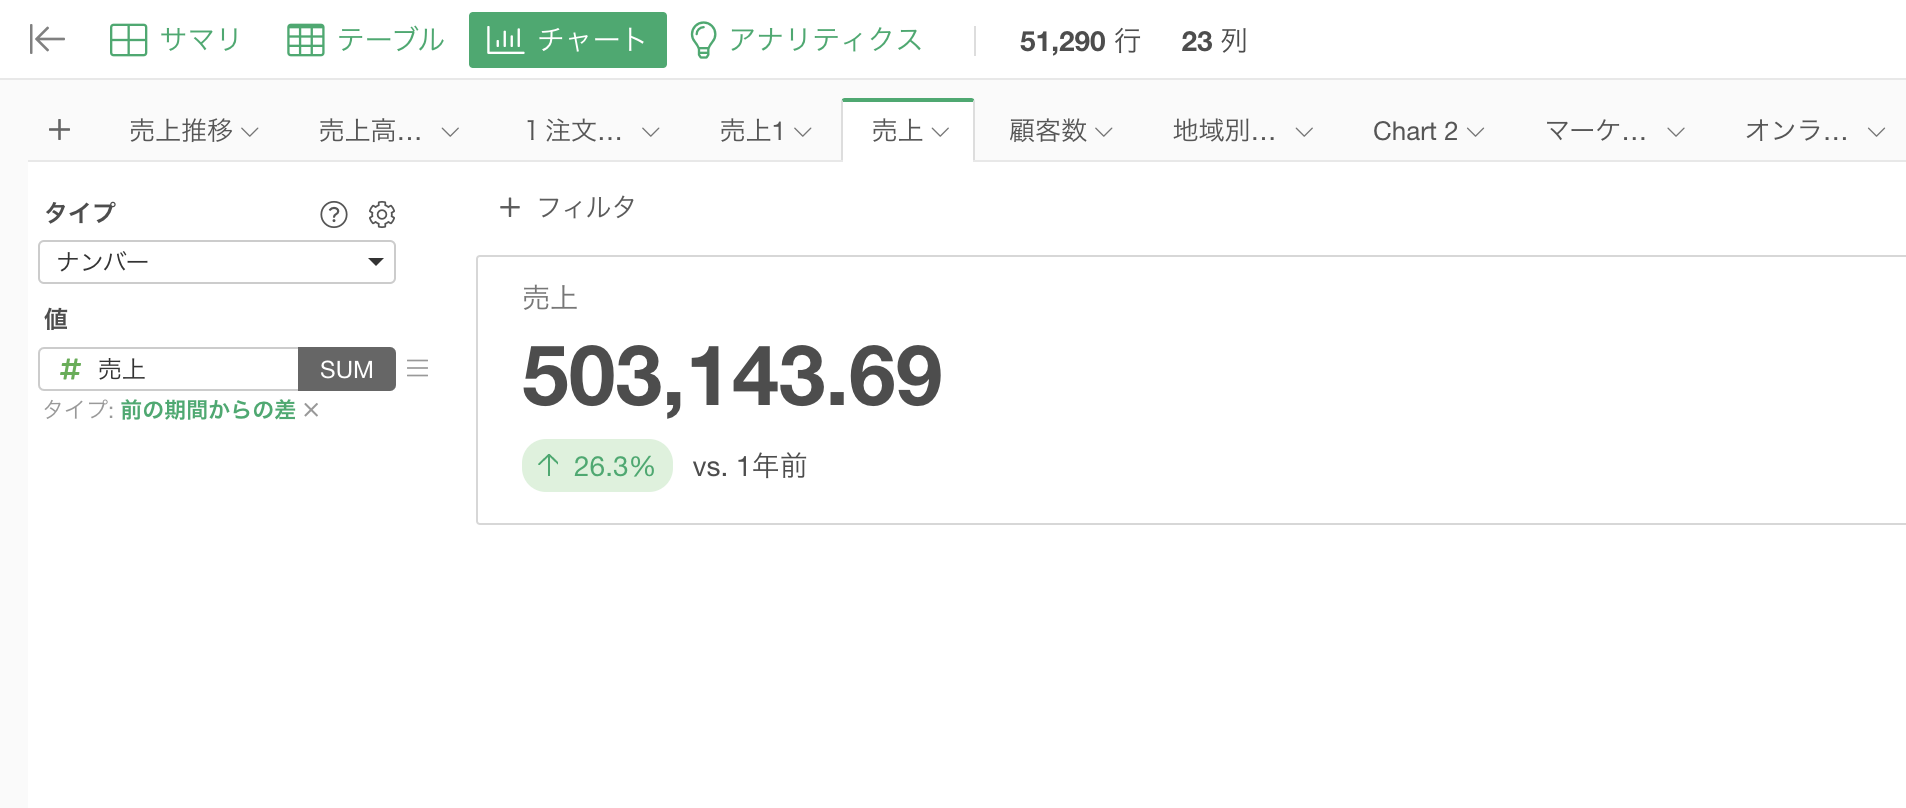
Task: Open the value options hamburger menu icon
Action: pyautogui.click(x=418, y=369)
